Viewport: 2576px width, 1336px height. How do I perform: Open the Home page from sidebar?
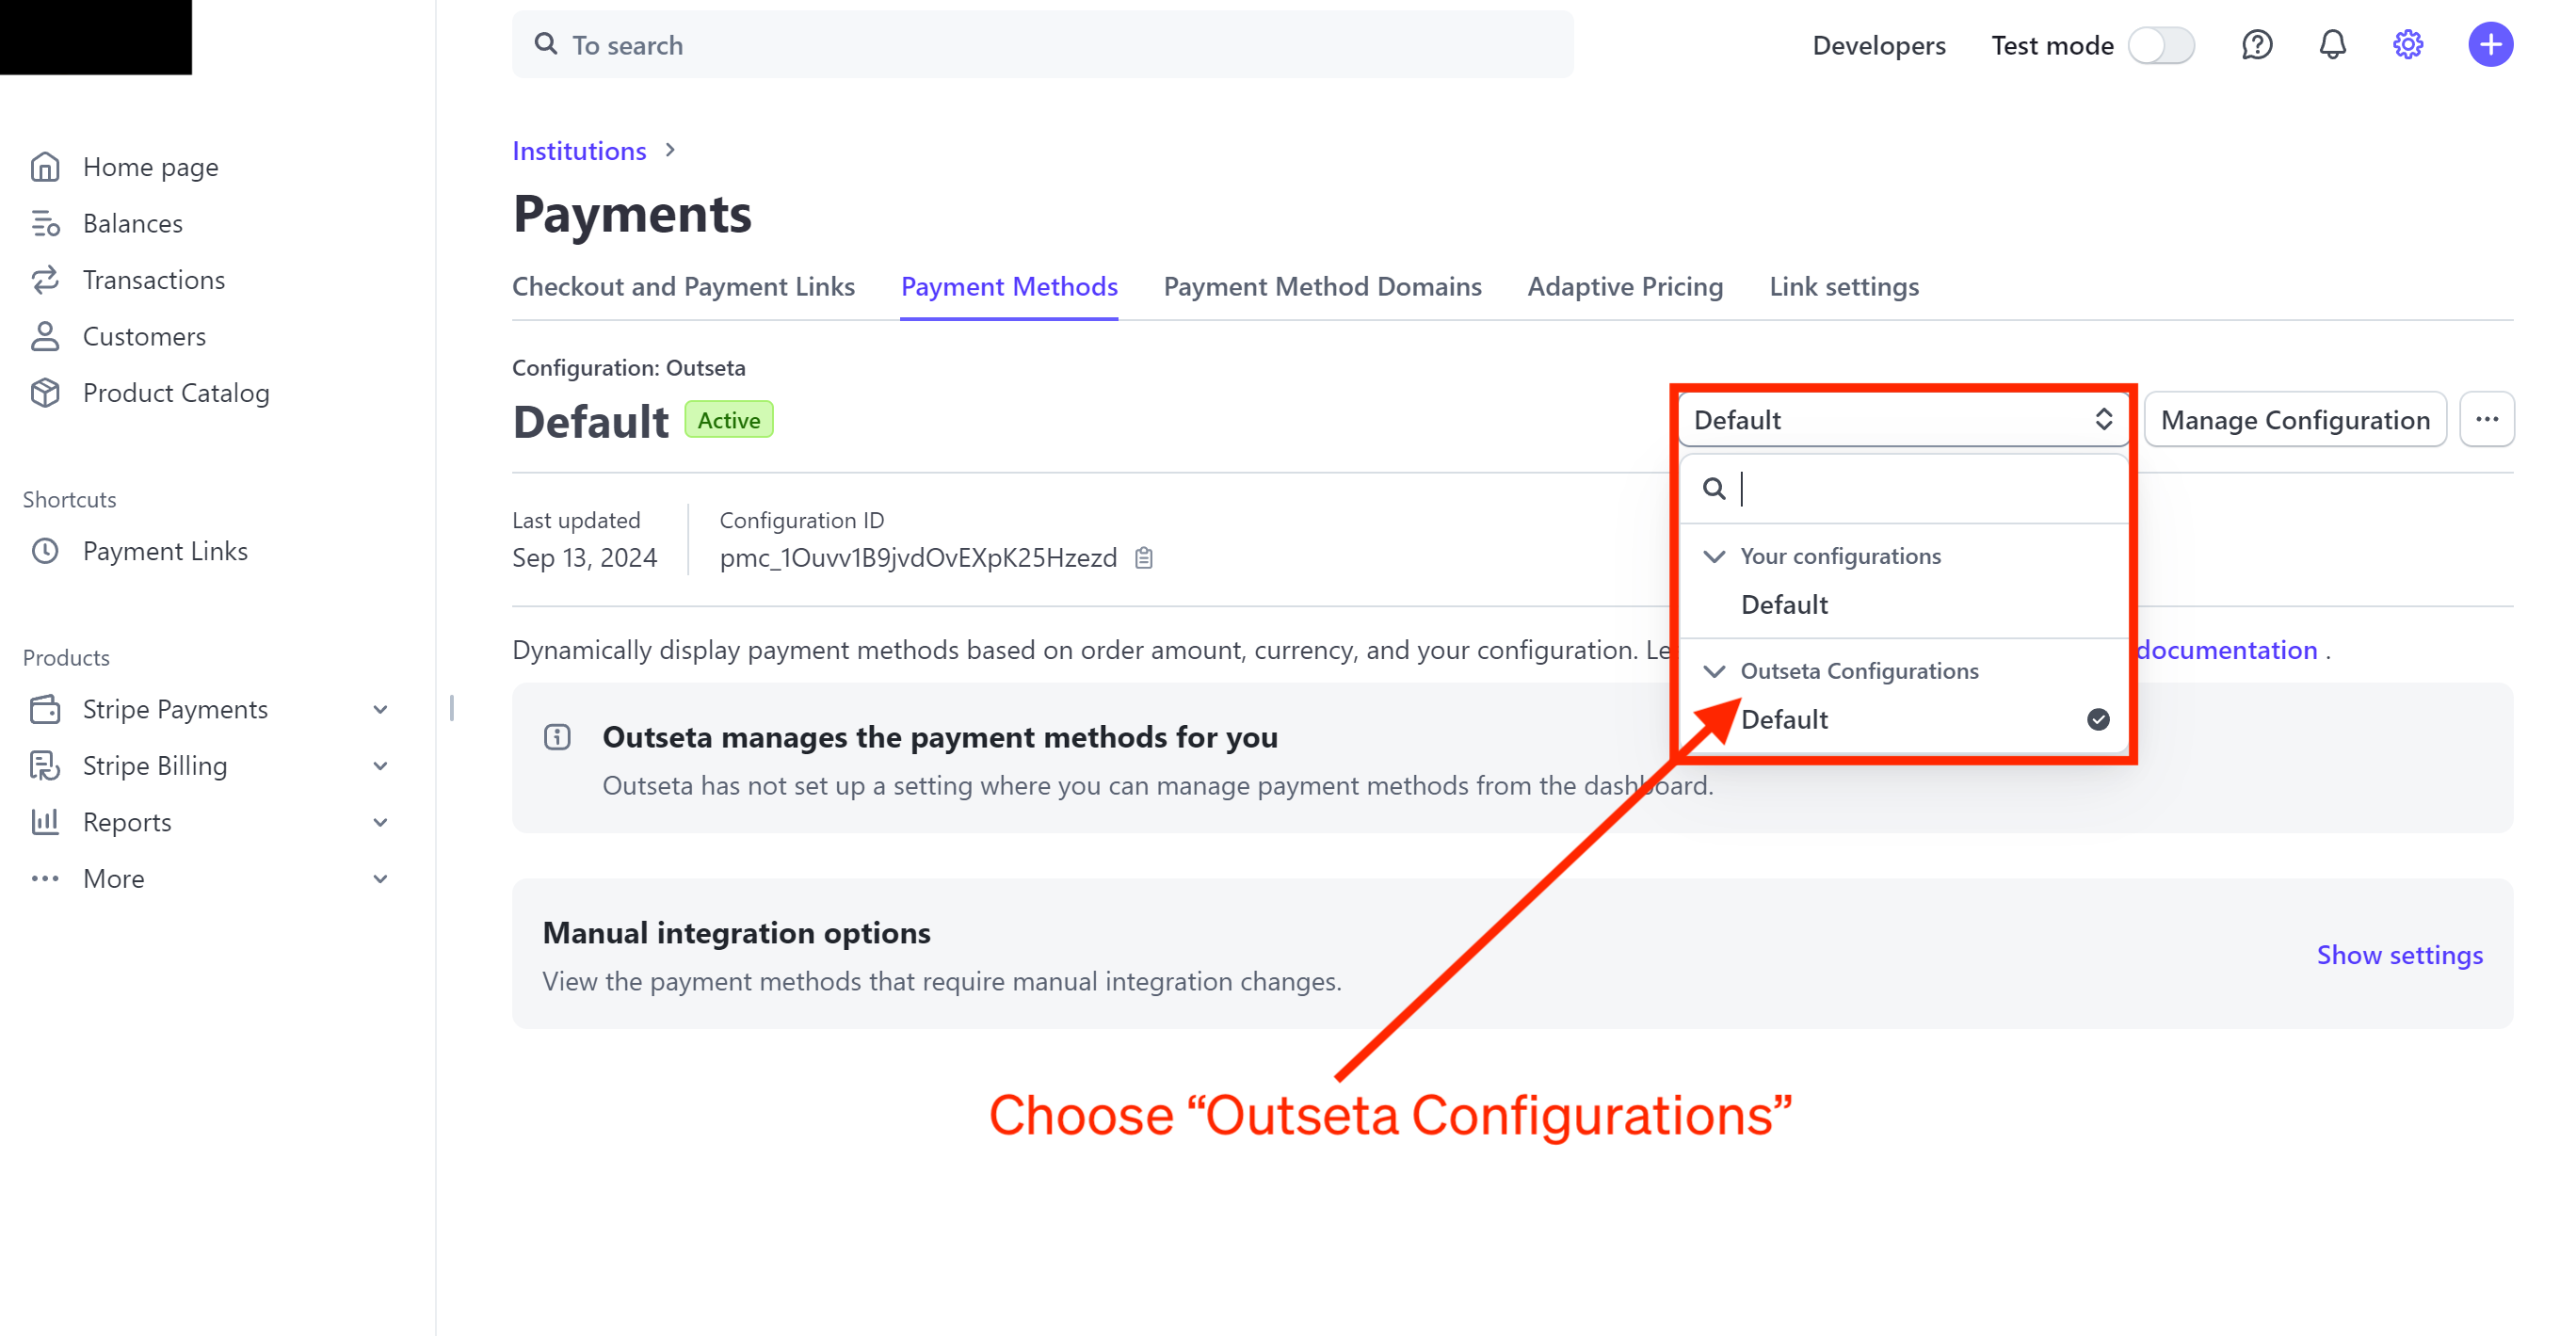[150, 166]
